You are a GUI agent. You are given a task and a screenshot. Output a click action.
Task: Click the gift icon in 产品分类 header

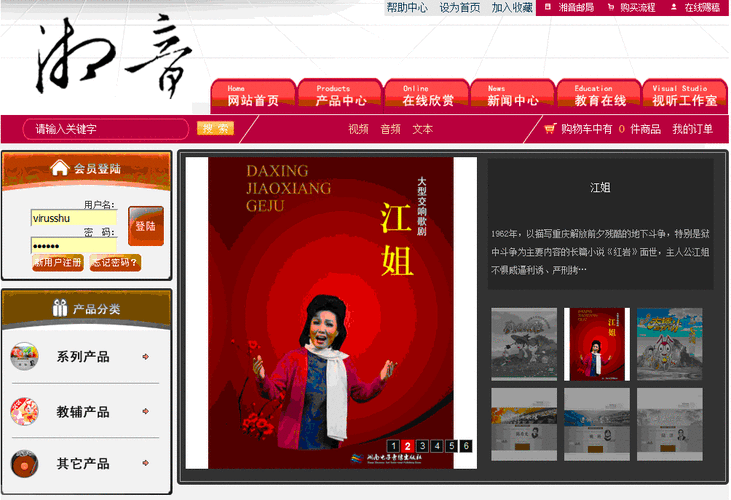coord(60,308)
